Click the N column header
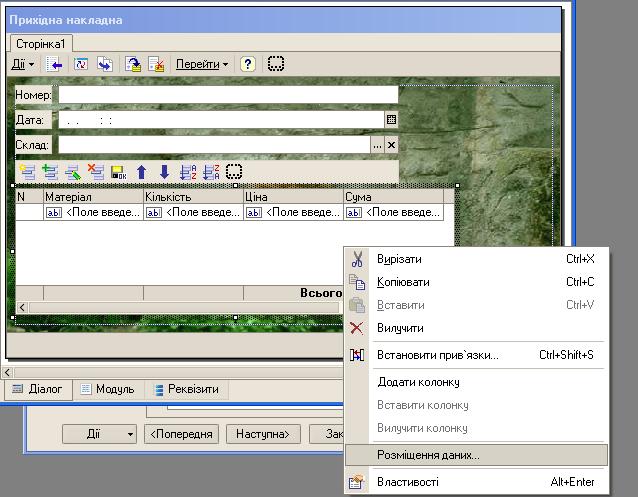This screenshot has width=638, height=497. (x=29, y=197)
